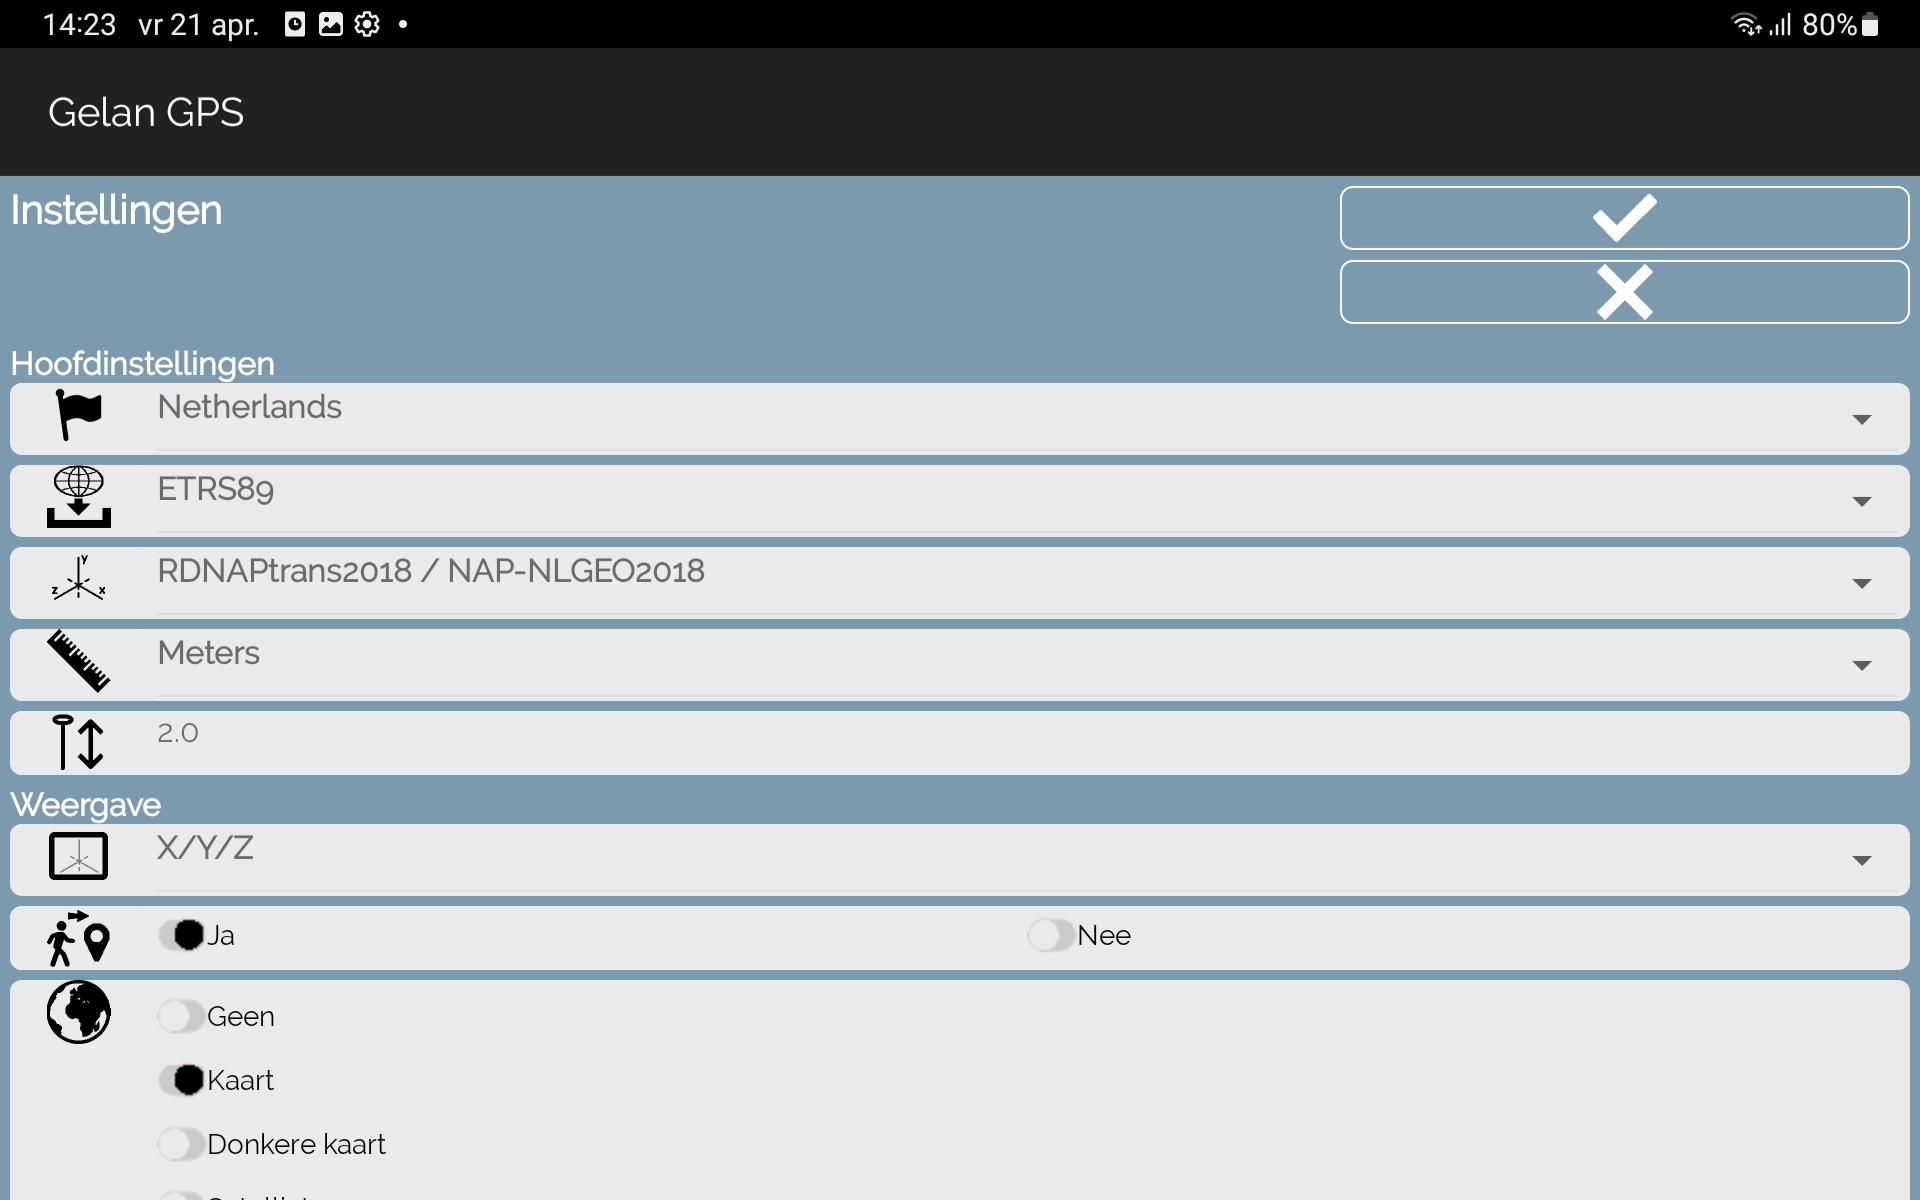Select the Geen map option
The height and width of the screenshot is (1200, 1920).
tap(216, 1016)
